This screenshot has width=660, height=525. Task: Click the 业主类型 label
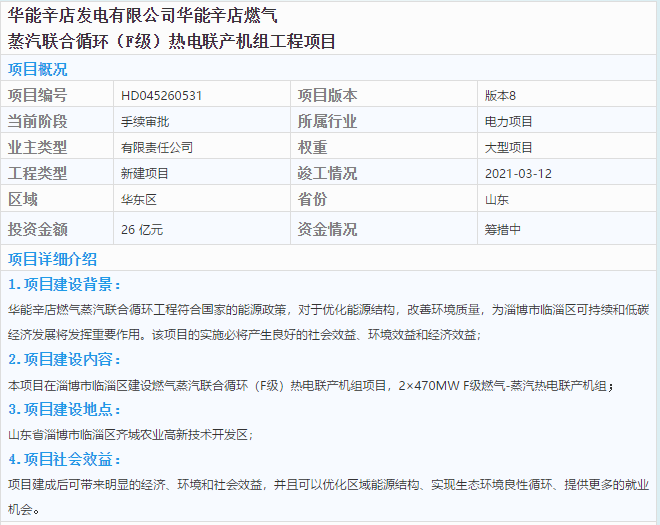tap(37, 147)
